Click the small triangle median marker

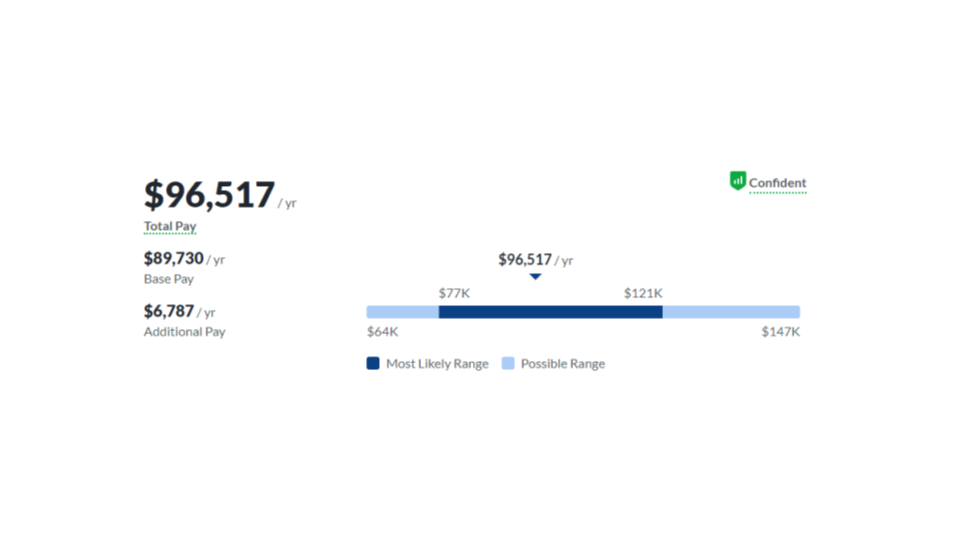pos(535,277)
